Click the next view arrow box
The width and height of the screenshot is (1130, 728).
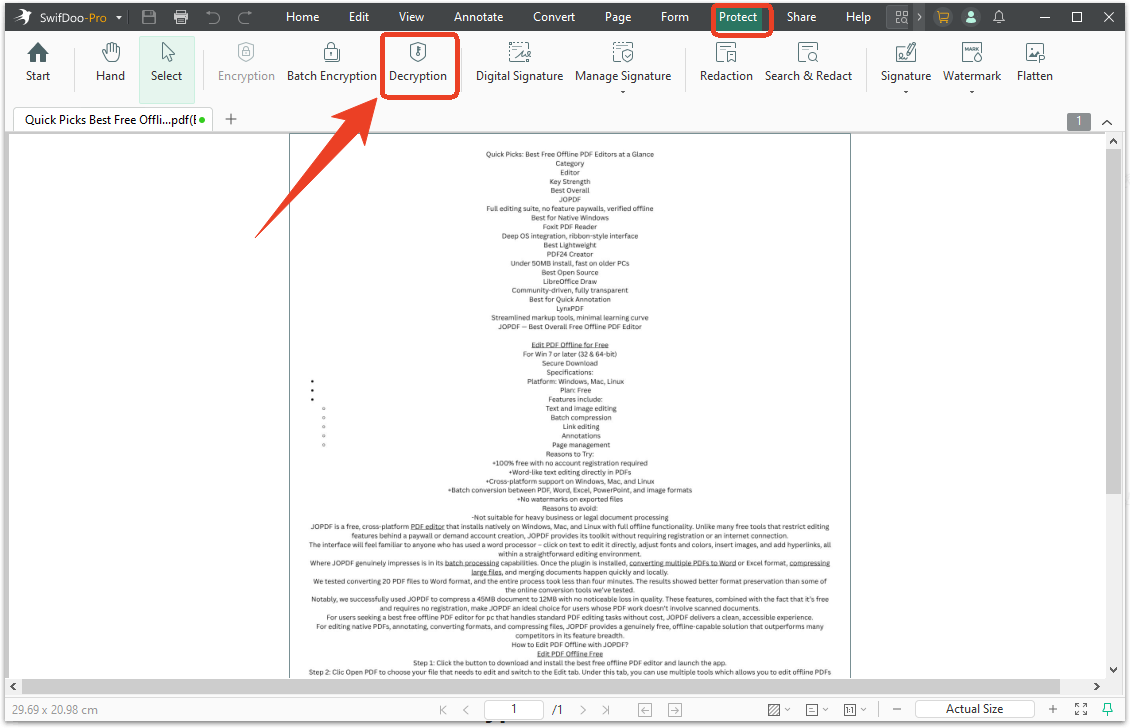[x=675, y=710]
